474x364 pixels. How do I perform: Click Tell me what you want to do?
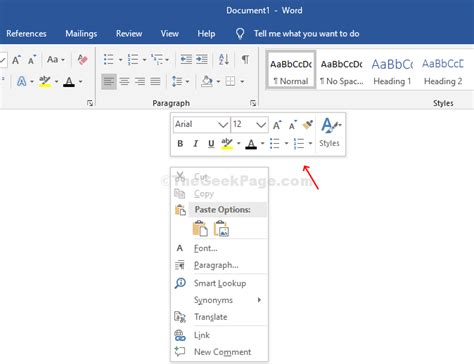tap(307, 34)
